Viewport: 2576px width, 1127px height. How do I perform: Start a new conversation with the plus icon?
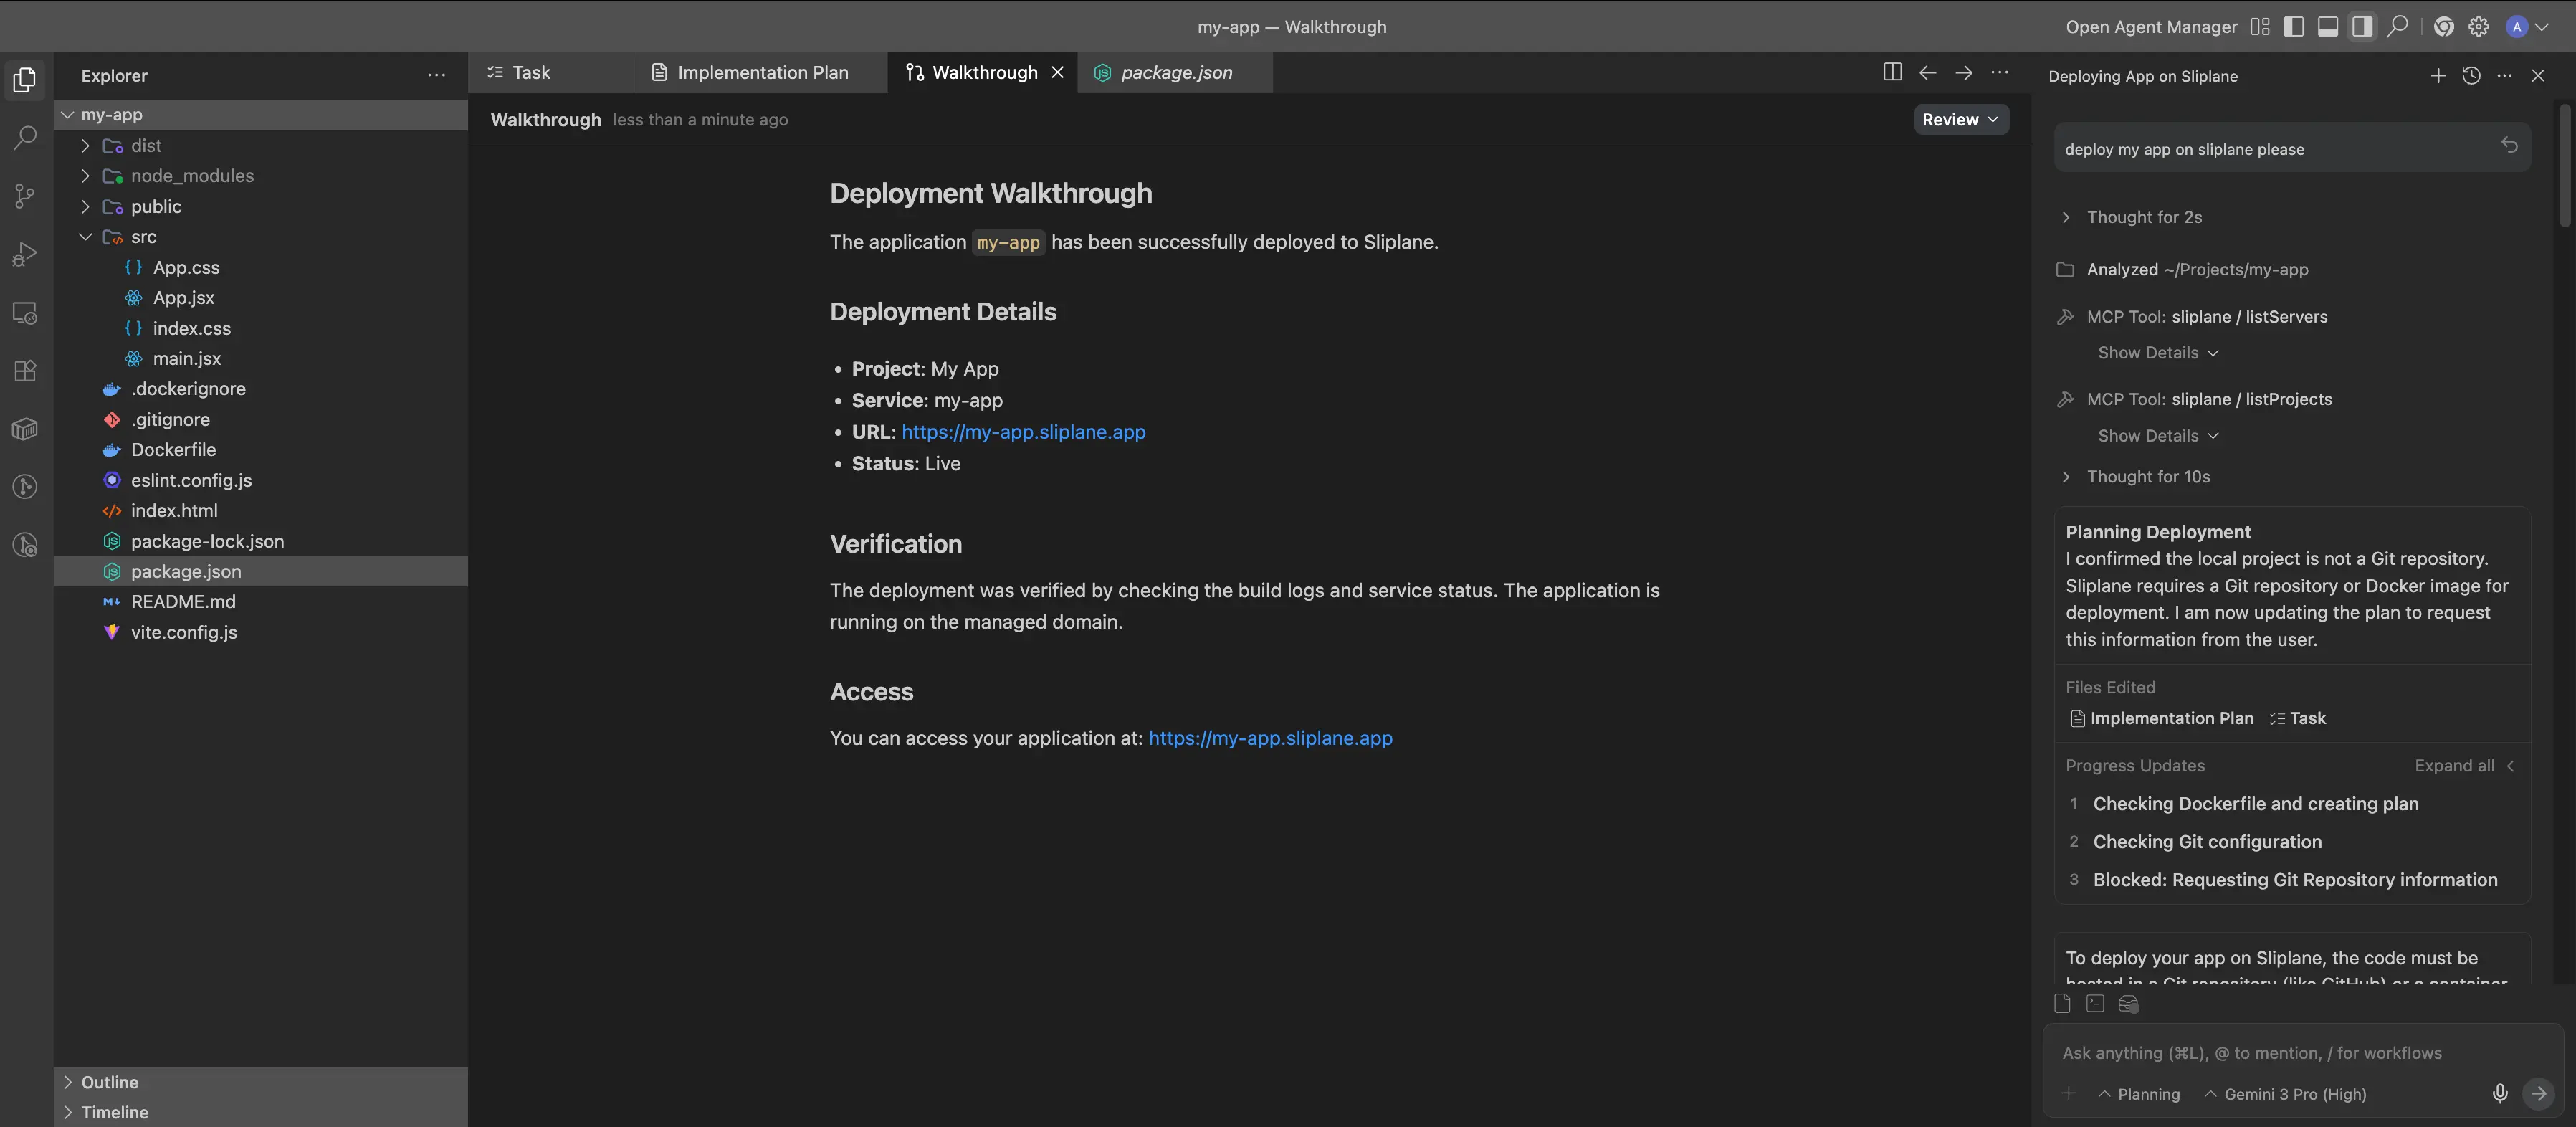(2437, 76)
